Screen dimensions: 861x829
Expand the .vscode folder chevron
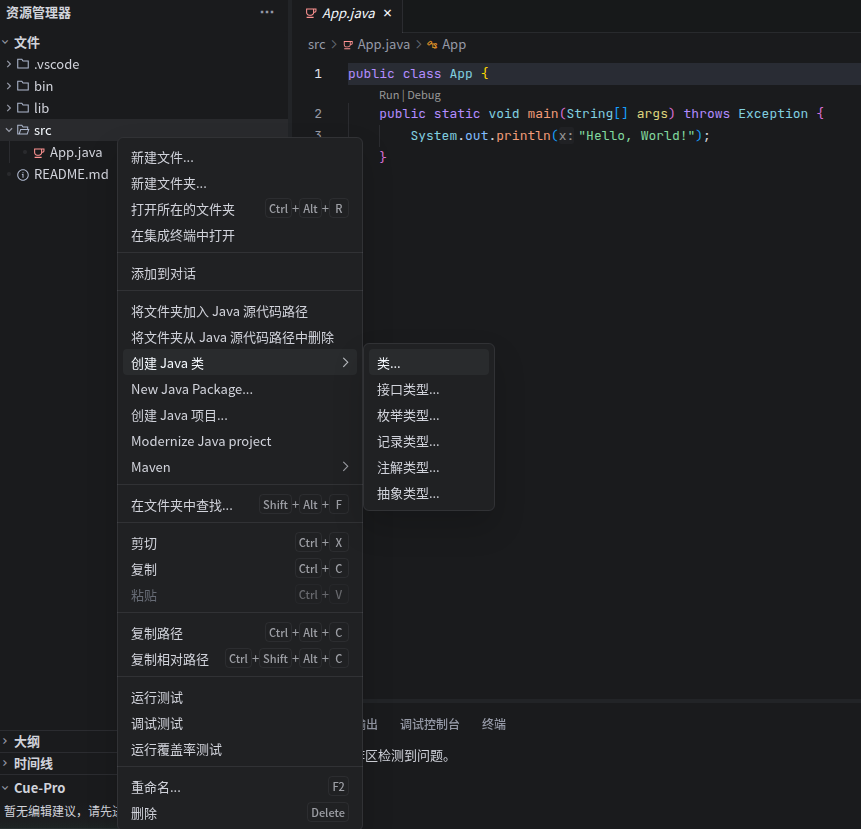click(8, 64)
